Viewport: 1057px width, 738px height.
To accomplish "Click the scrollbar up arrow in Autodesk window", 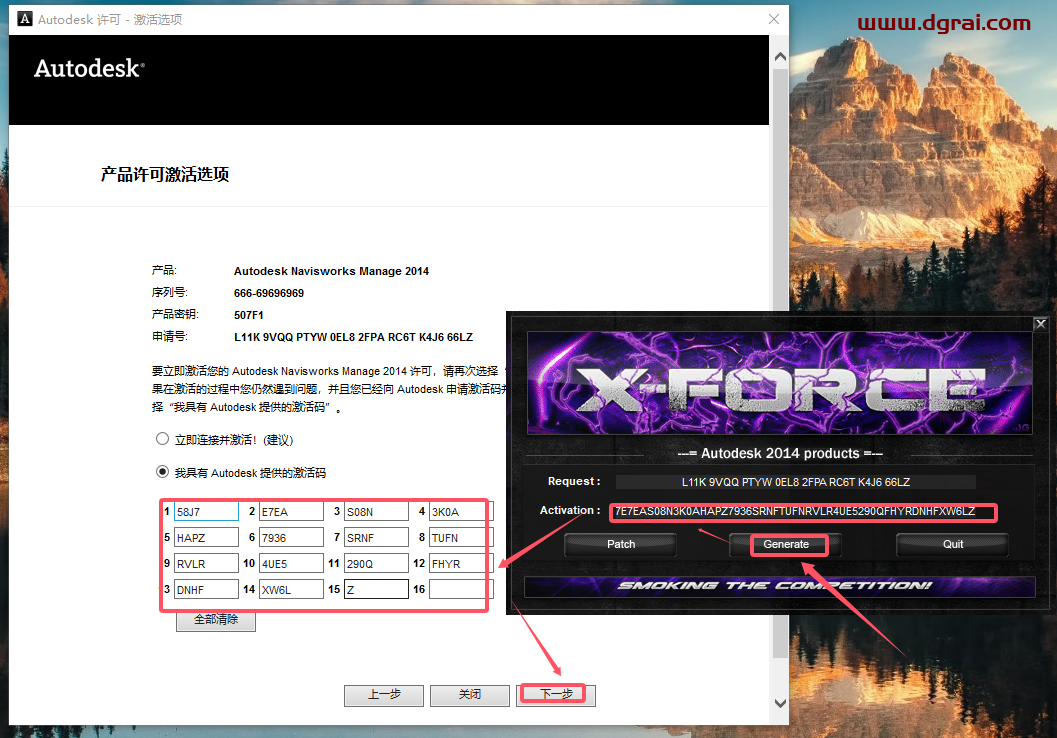I will (x=780, y=57).
